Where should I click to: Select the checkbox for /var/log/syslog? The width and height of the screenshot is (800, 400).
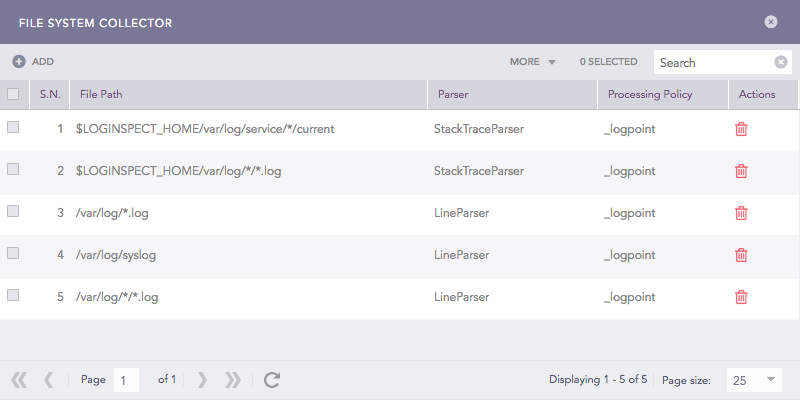pos(13,253)
